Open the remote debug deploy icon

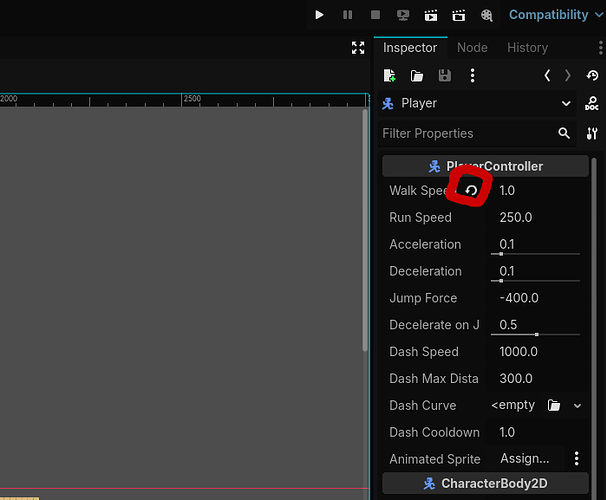click(x=403, y=15)
